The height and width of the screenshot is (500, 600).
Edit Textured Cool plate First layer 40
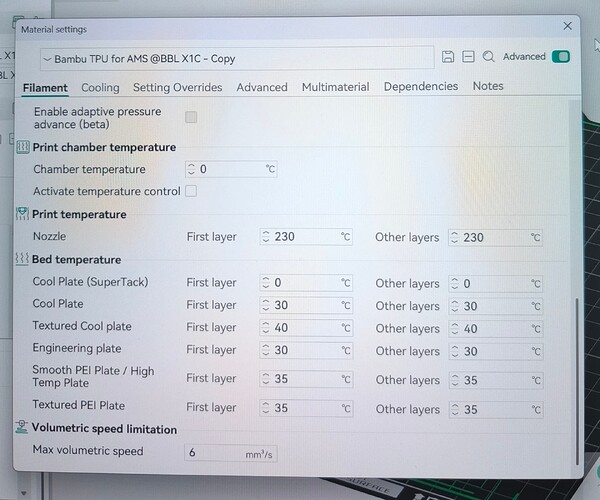306,328
